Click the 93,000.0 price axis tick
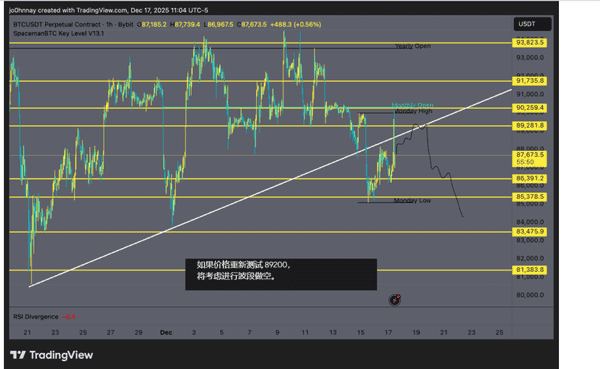 click(x=530, y=57)
